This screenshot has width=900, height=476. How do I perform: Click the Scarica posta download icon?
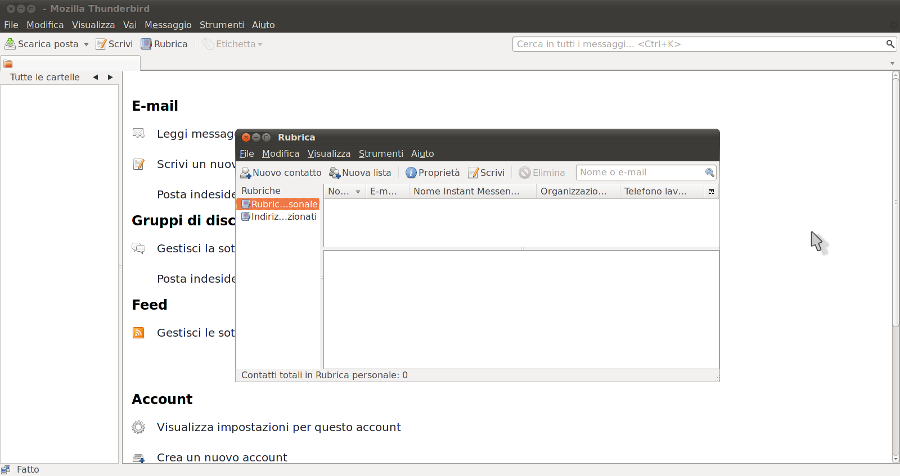pyautogui.click(x=10, y=44)
